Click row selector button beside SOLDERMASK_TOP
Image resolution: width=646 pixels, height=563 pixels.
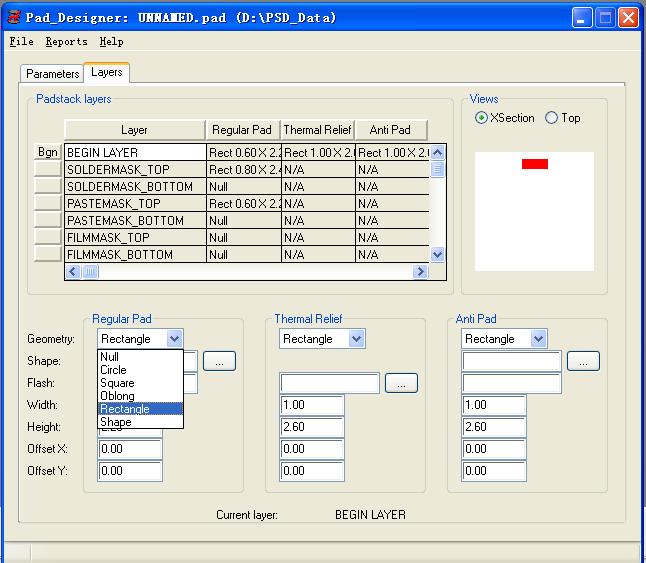[x=47, y=170]
